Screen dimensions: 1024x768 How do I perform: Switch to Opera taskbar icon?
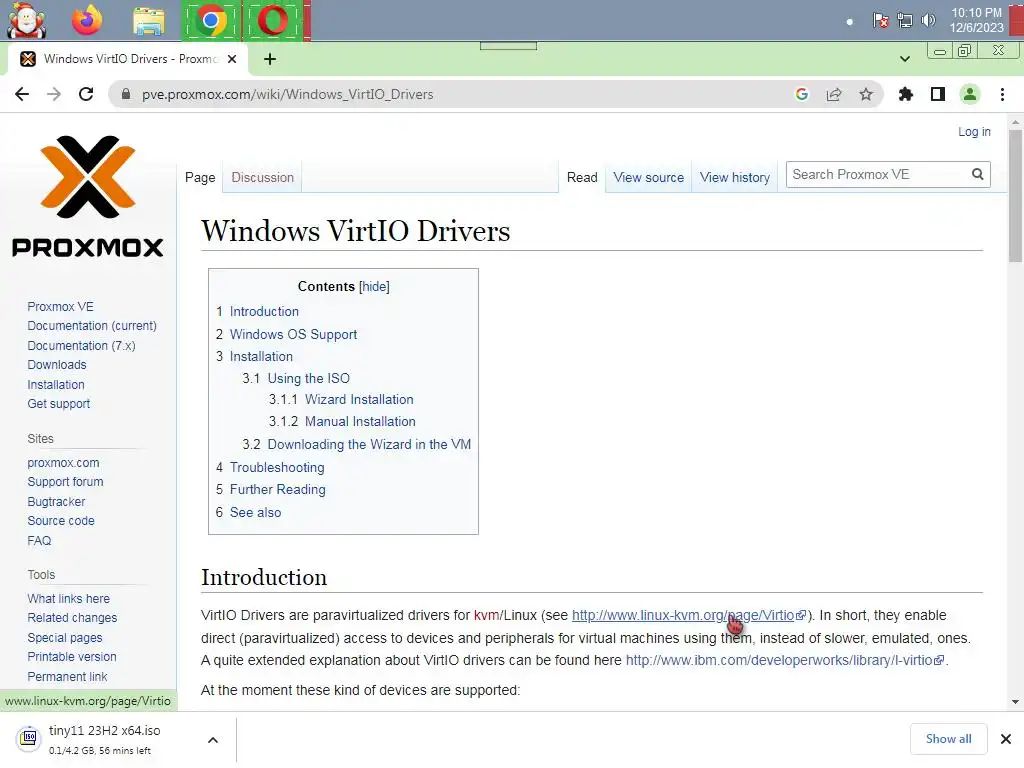coord(273,21)
